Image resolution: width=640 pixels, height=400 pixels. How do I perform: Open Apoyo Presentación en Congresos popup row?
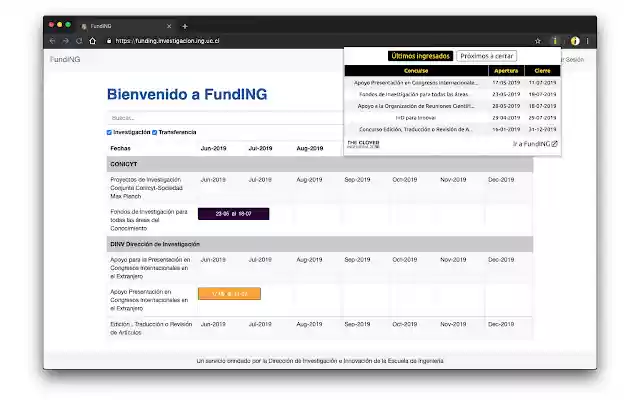(452, 83)
